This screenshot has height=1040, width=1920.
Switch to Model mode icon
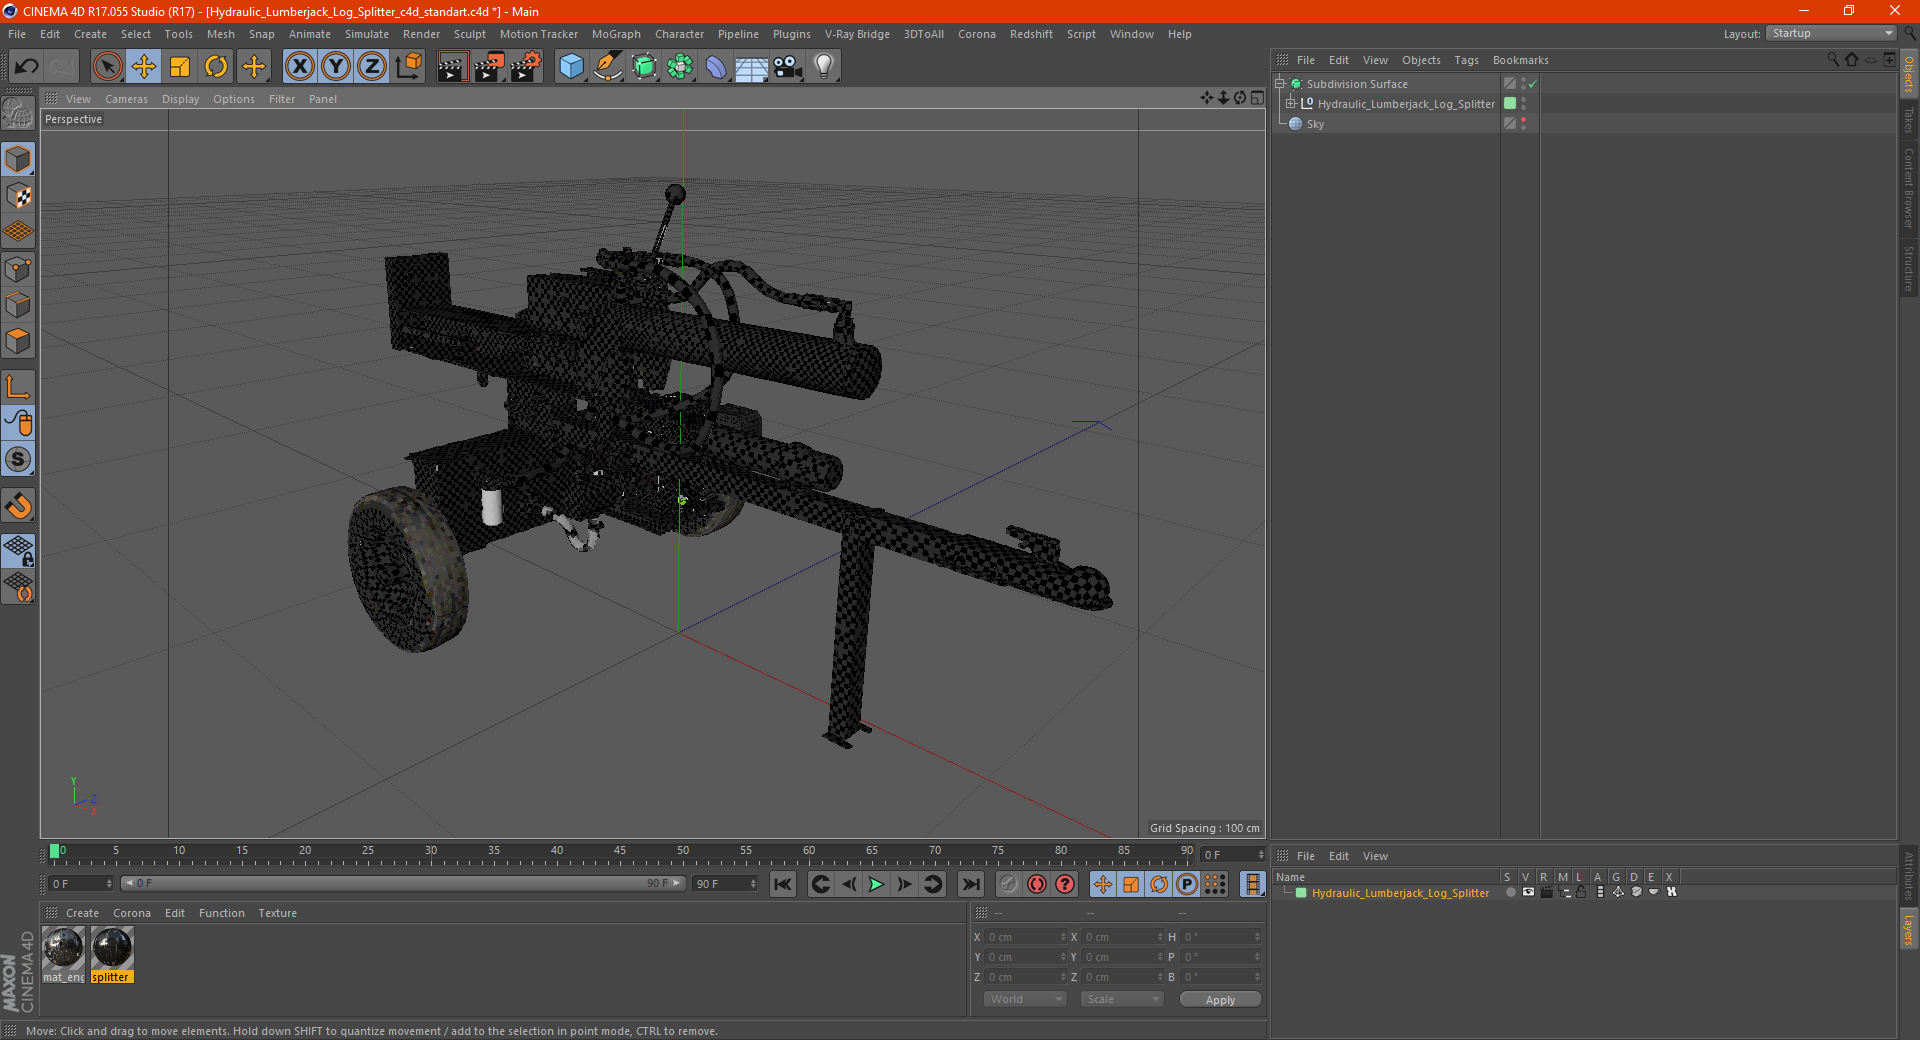18,160
